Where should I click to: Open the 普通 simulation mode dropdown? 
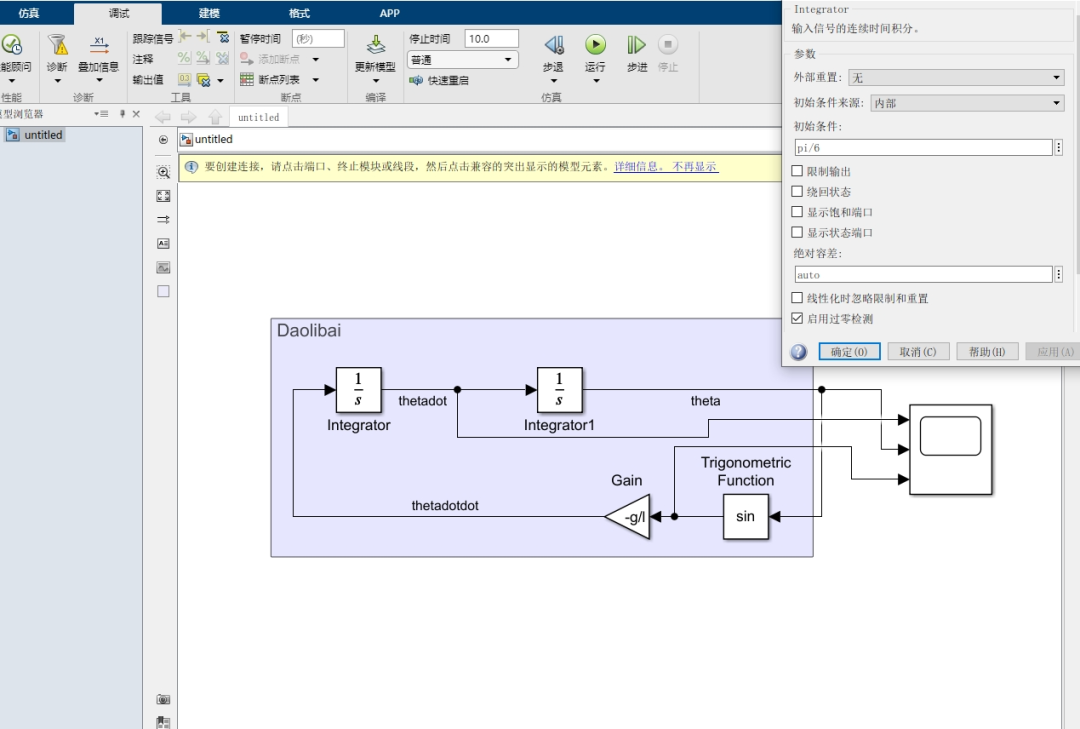tap(462, 60)
